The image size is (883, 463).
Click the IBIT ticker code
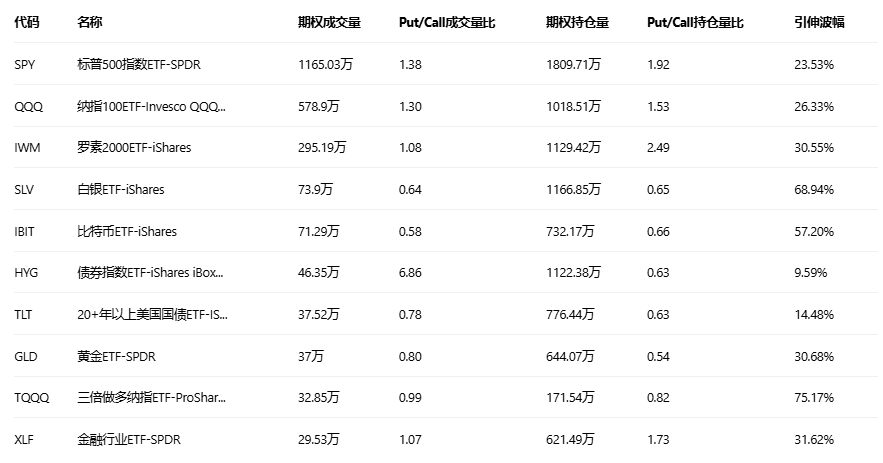pos(25,231)
